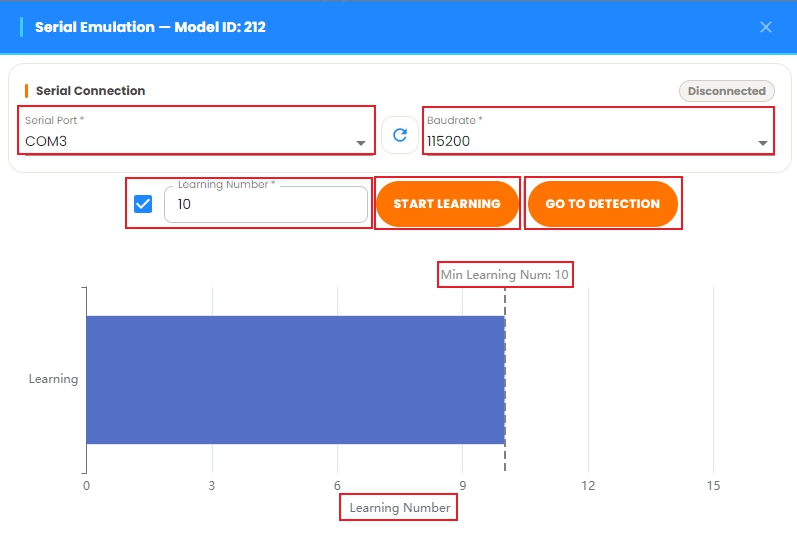797x550 pixels.
Task: Toggle the Learning Number checkbox
Action: (x=143, y=204)
